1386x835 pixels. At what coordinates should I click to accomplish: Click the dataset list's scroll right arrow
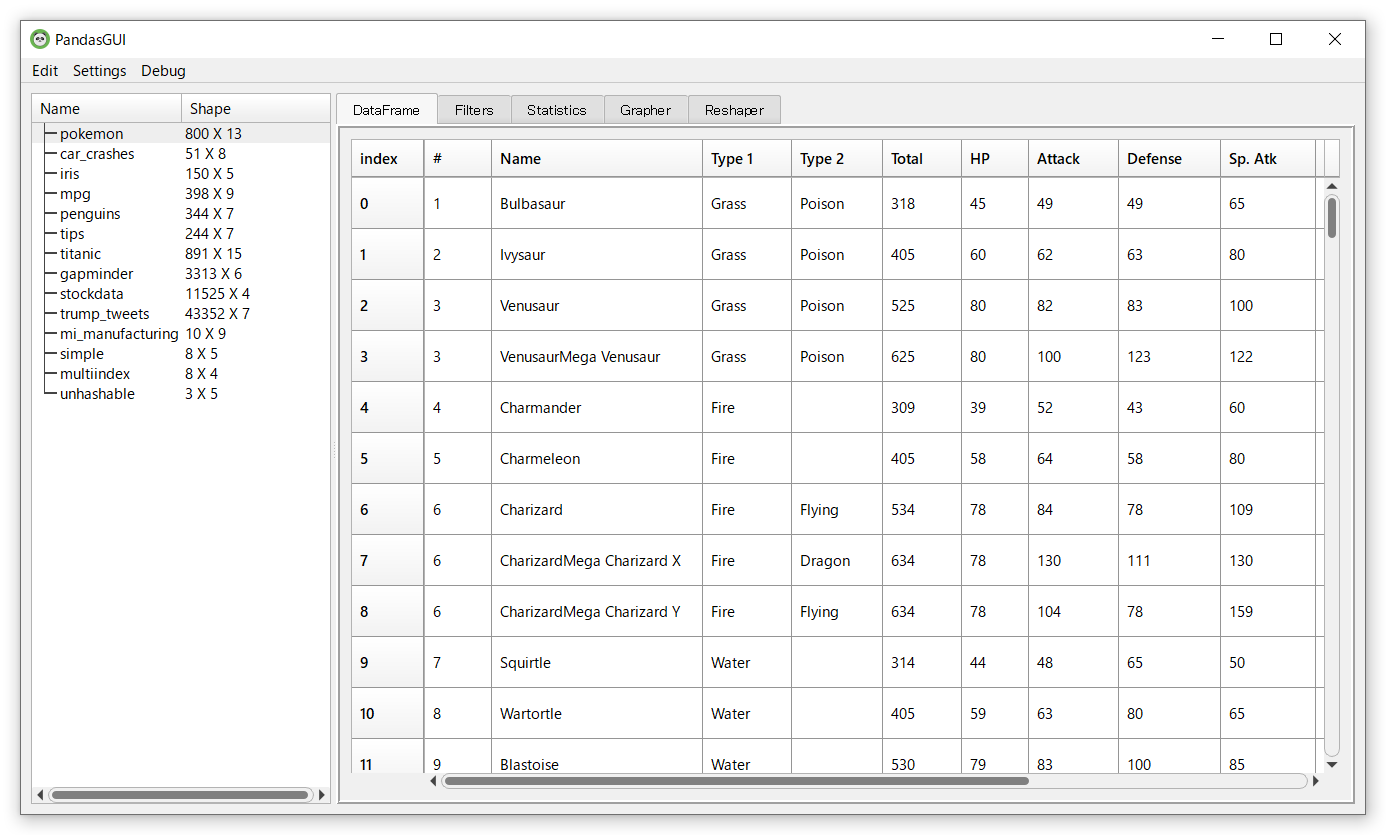[322, 795]
